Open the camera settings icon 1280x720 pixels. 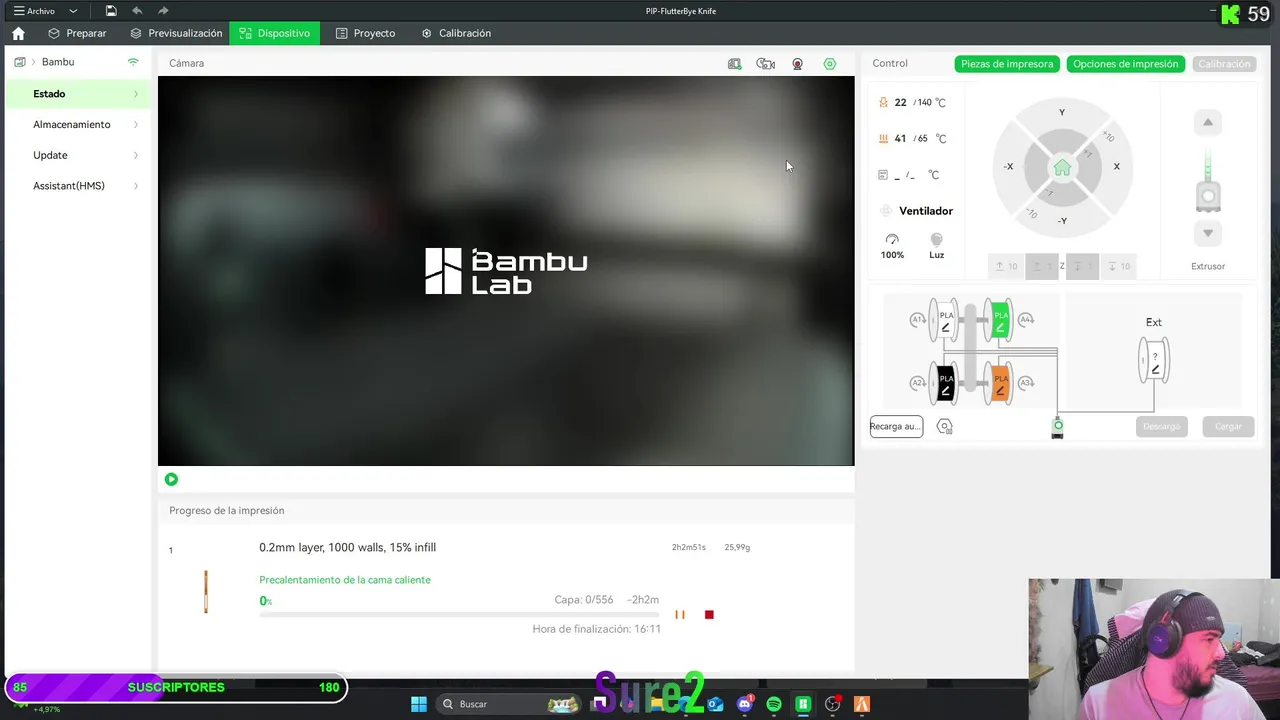click(829, 64)
